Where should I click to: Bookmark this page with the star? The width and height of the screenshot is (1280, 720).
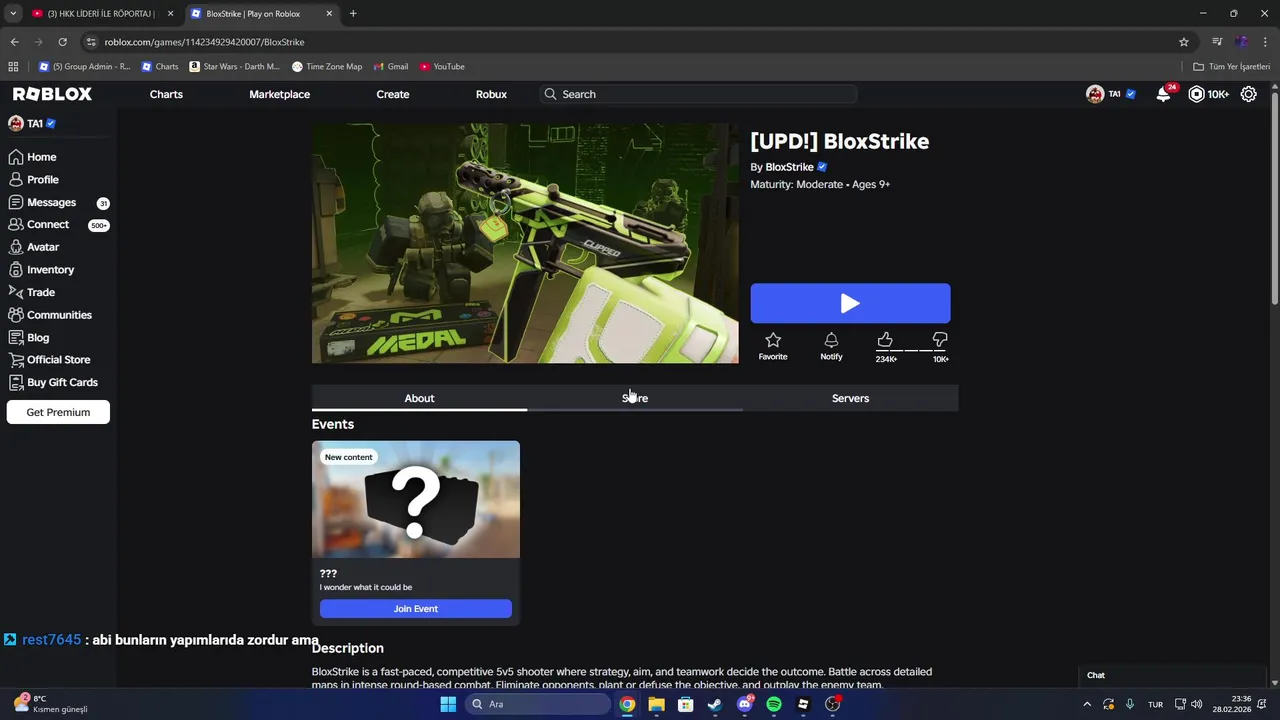[1184, 42]
